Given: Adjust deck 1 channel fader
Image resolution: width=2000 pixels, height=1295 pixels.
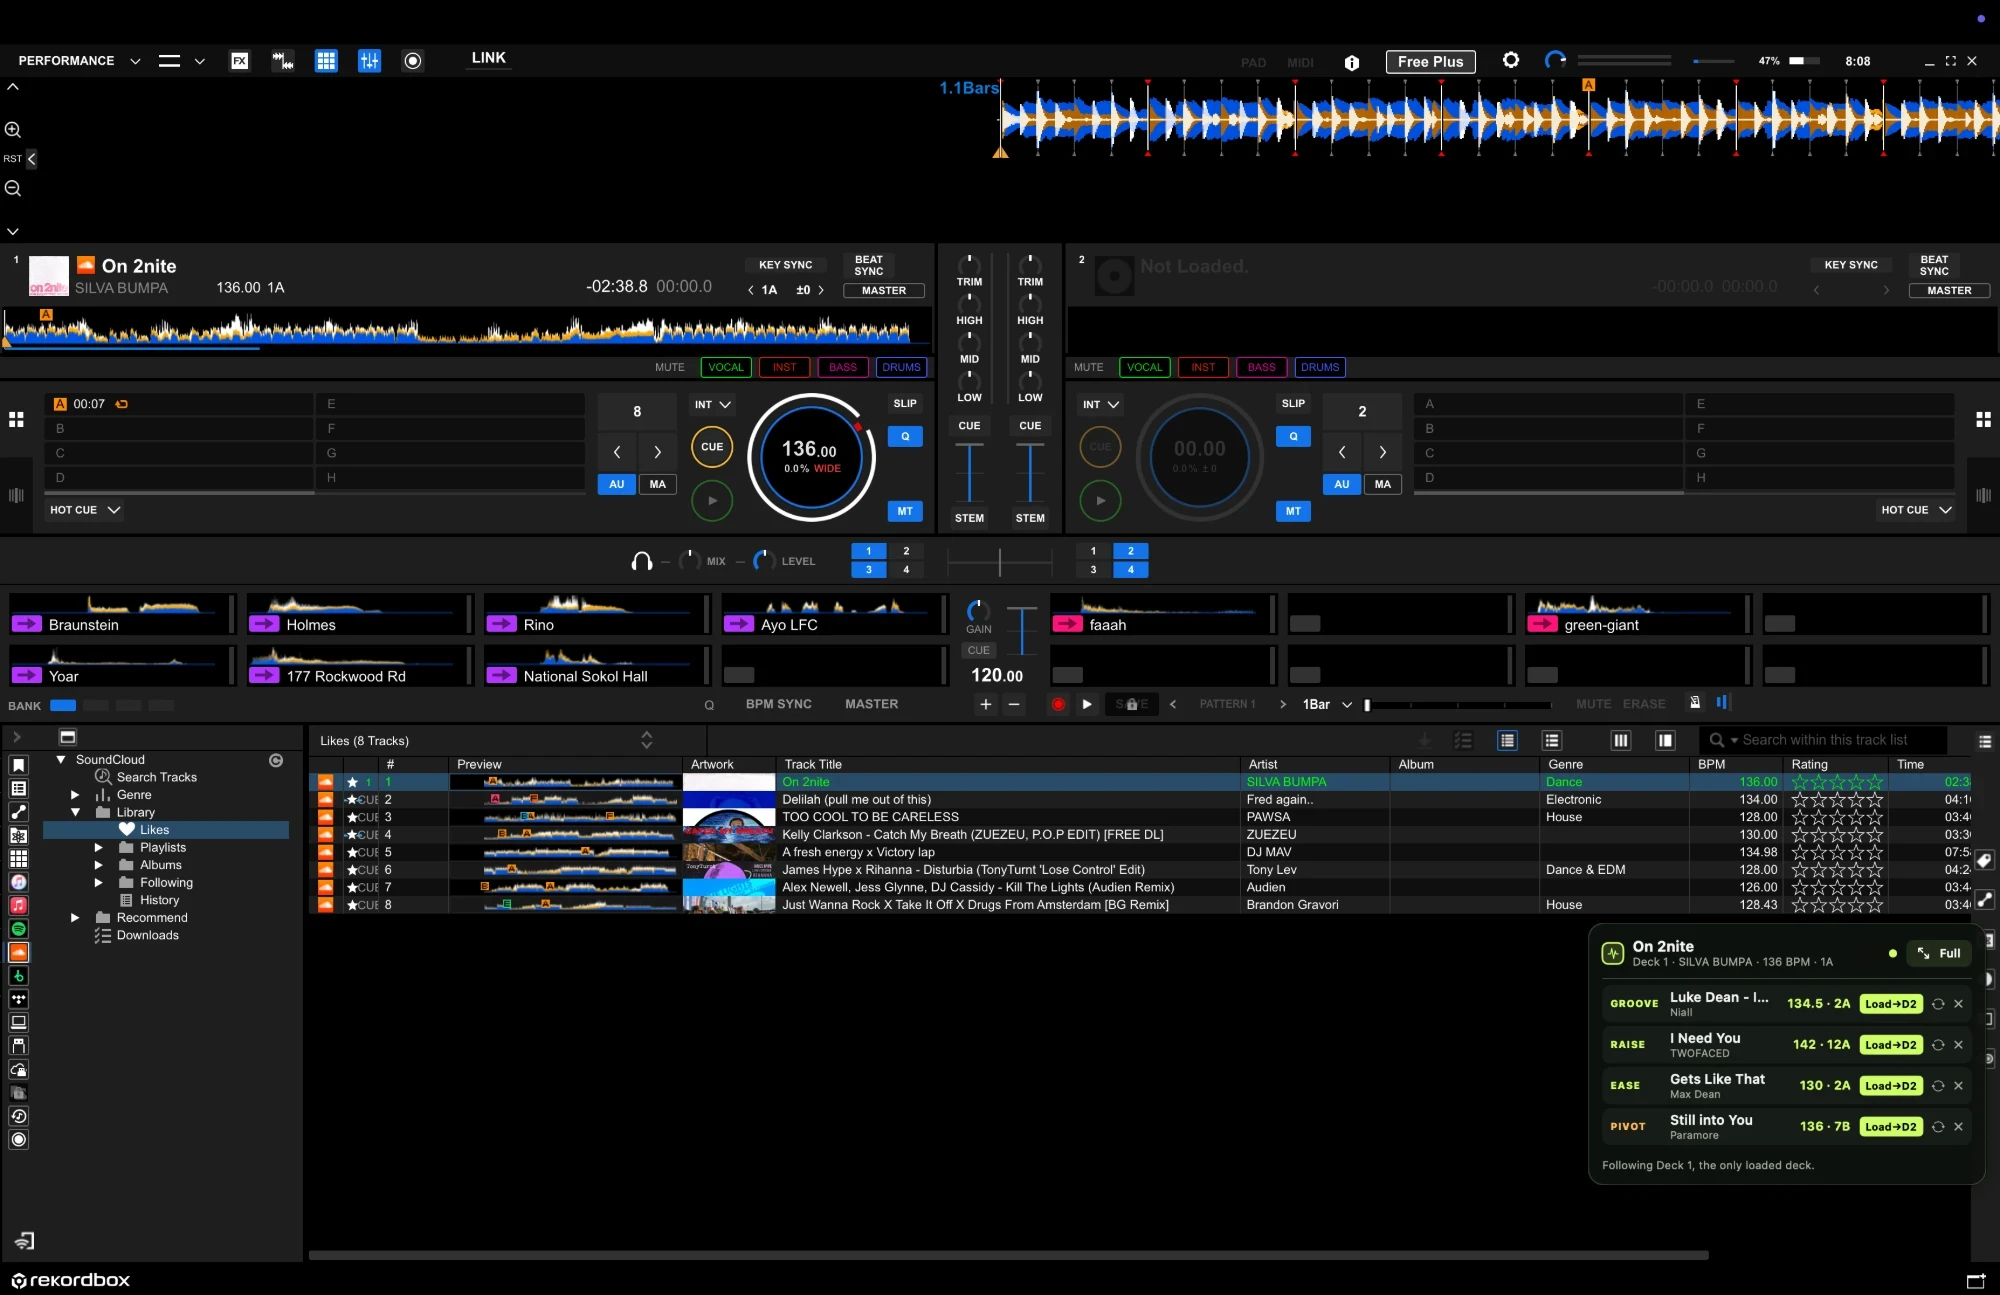Looking at the screenshot, I should pyautogui.click(x=969, y=473).
